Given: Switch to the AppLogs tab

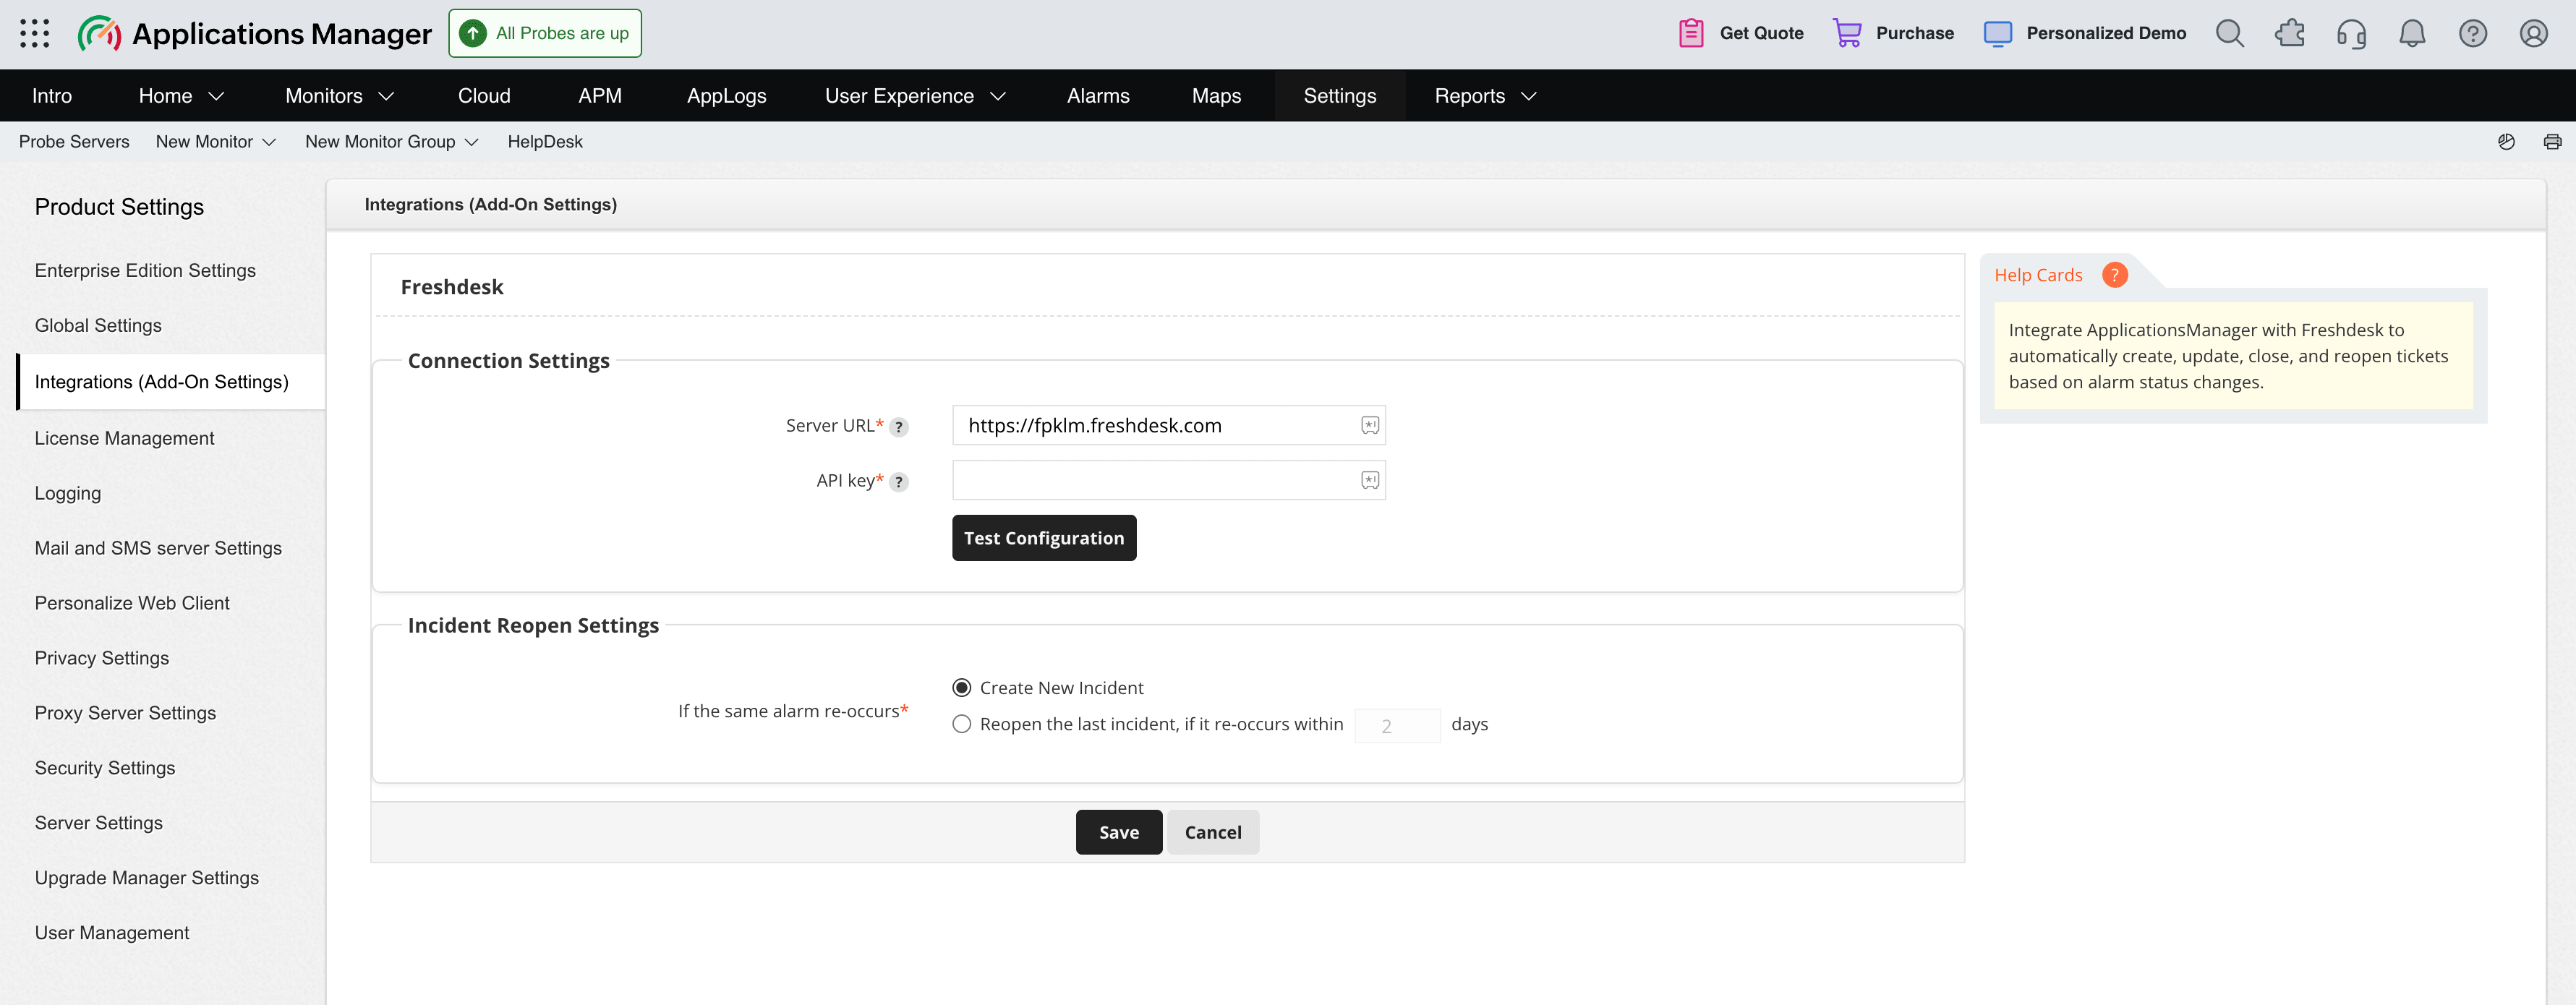Looking at the screenshot, I should pos(726,96).
